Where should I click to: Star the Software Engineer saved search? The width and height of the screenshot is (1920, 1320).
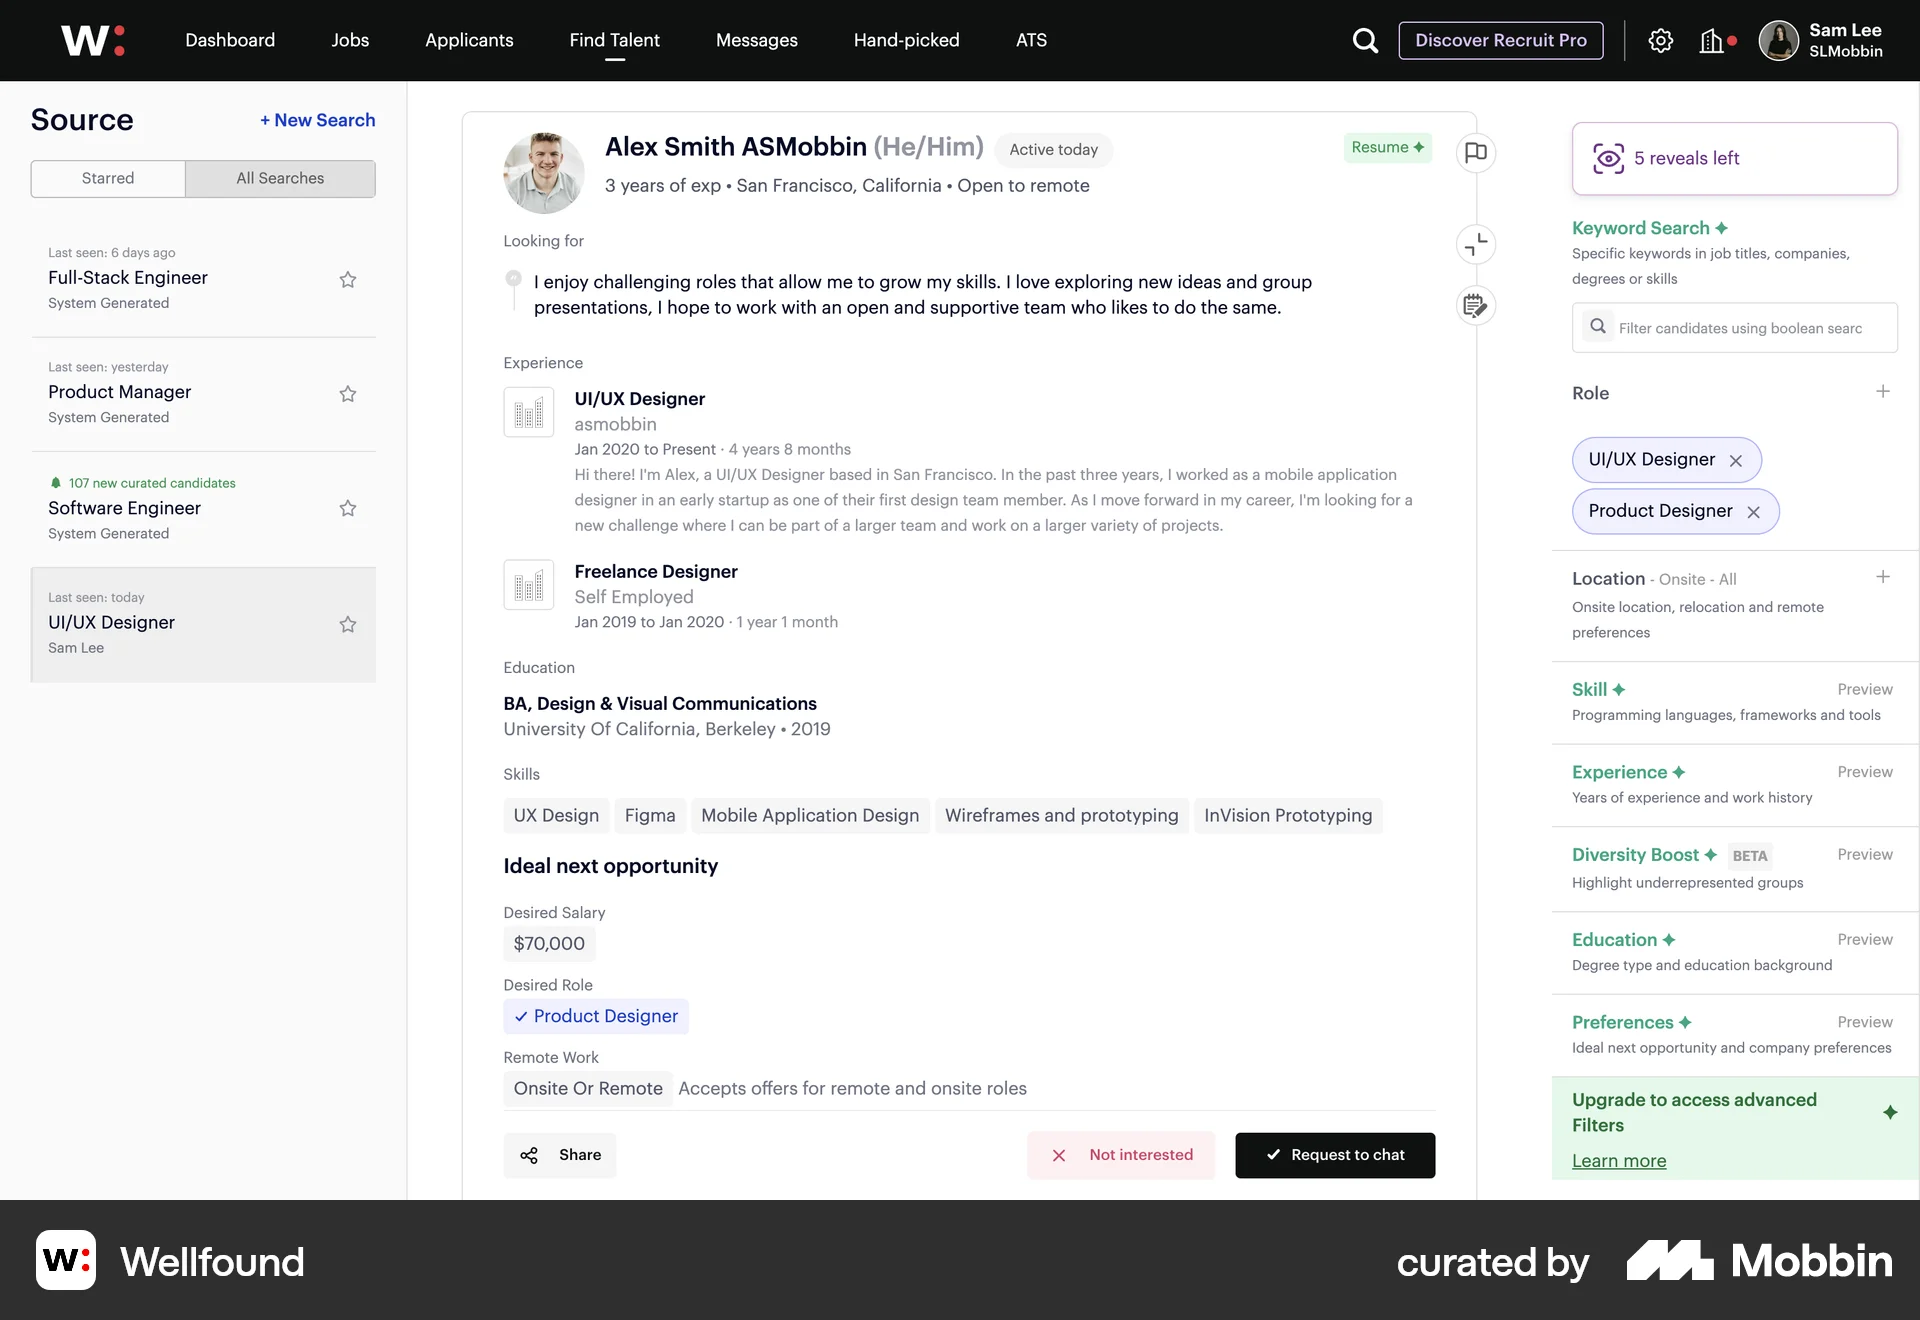(348, 509)
